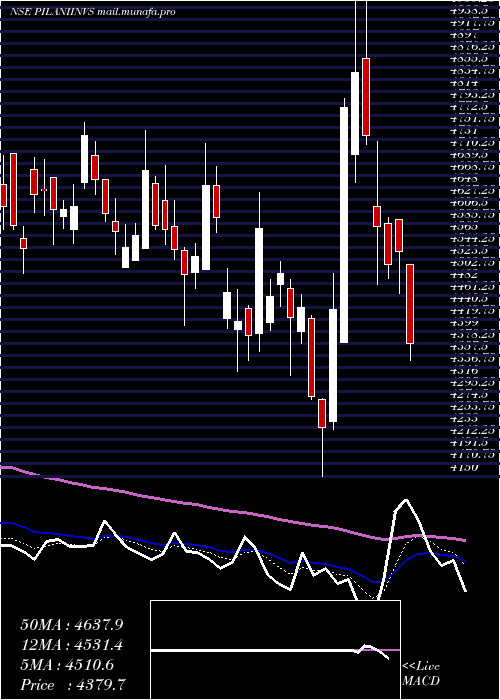500x700 pixels.
Task: Click the <<Live MACD label
Action: pyautogui.click(x=421, y=674)
